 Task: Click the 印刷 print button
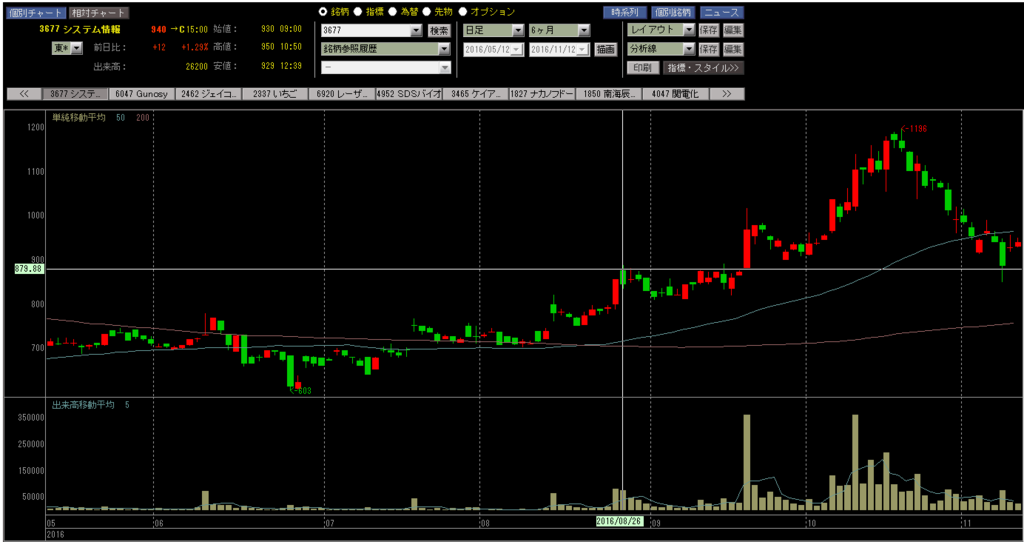point(643,68)
